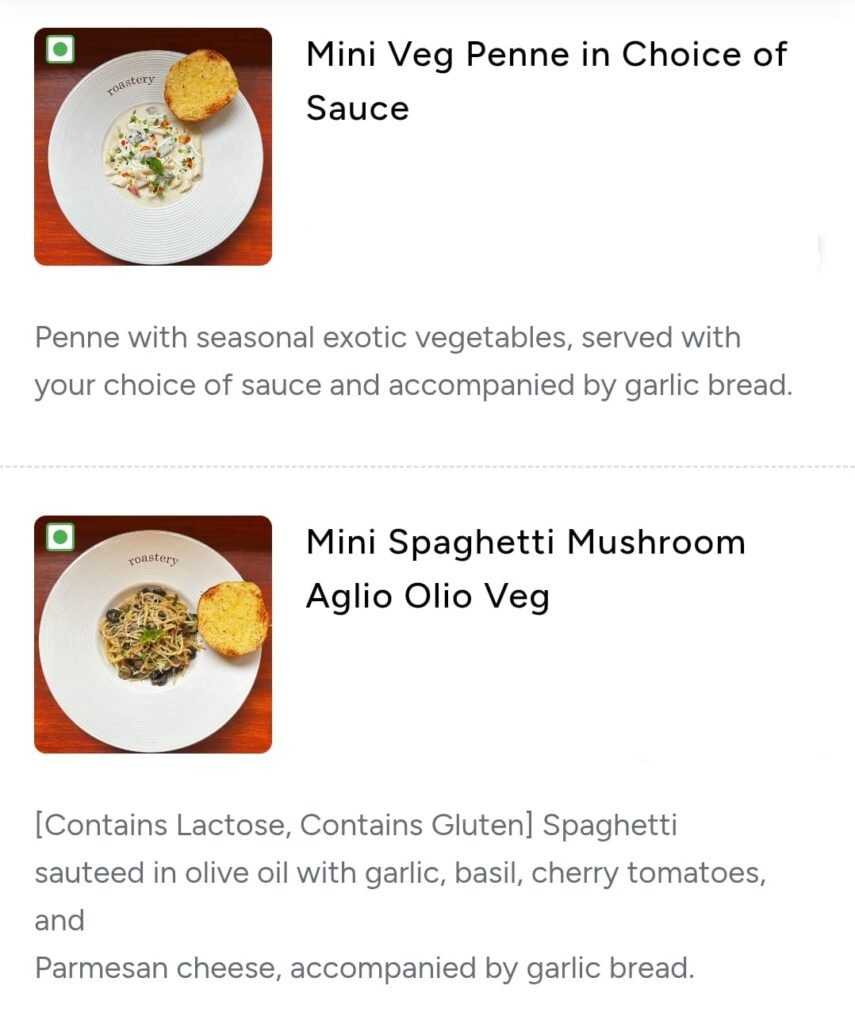Click the green veg indicator on Spaghetti photo
855x1024 pixels.
(60, 537)
